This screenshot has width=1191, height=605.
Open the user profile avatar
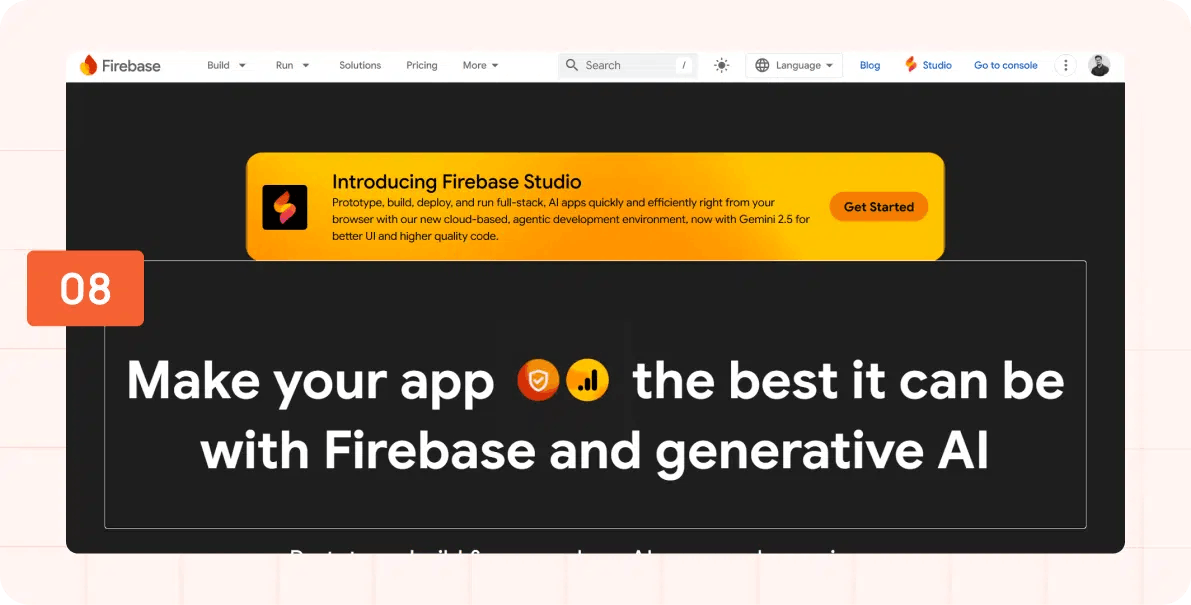click(x=1099, y=65)
